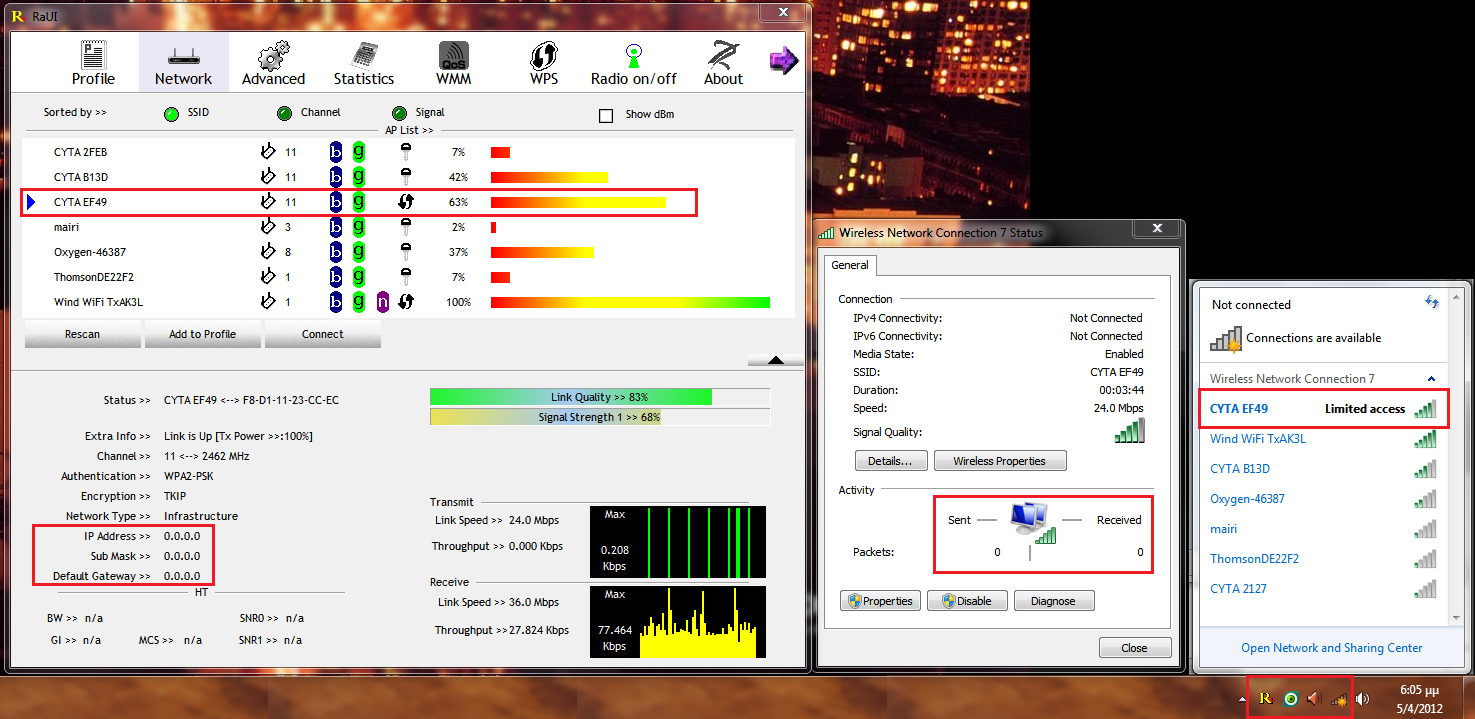
Task: Select CYTA EF49 row in AP list
Action: (408, 202)
